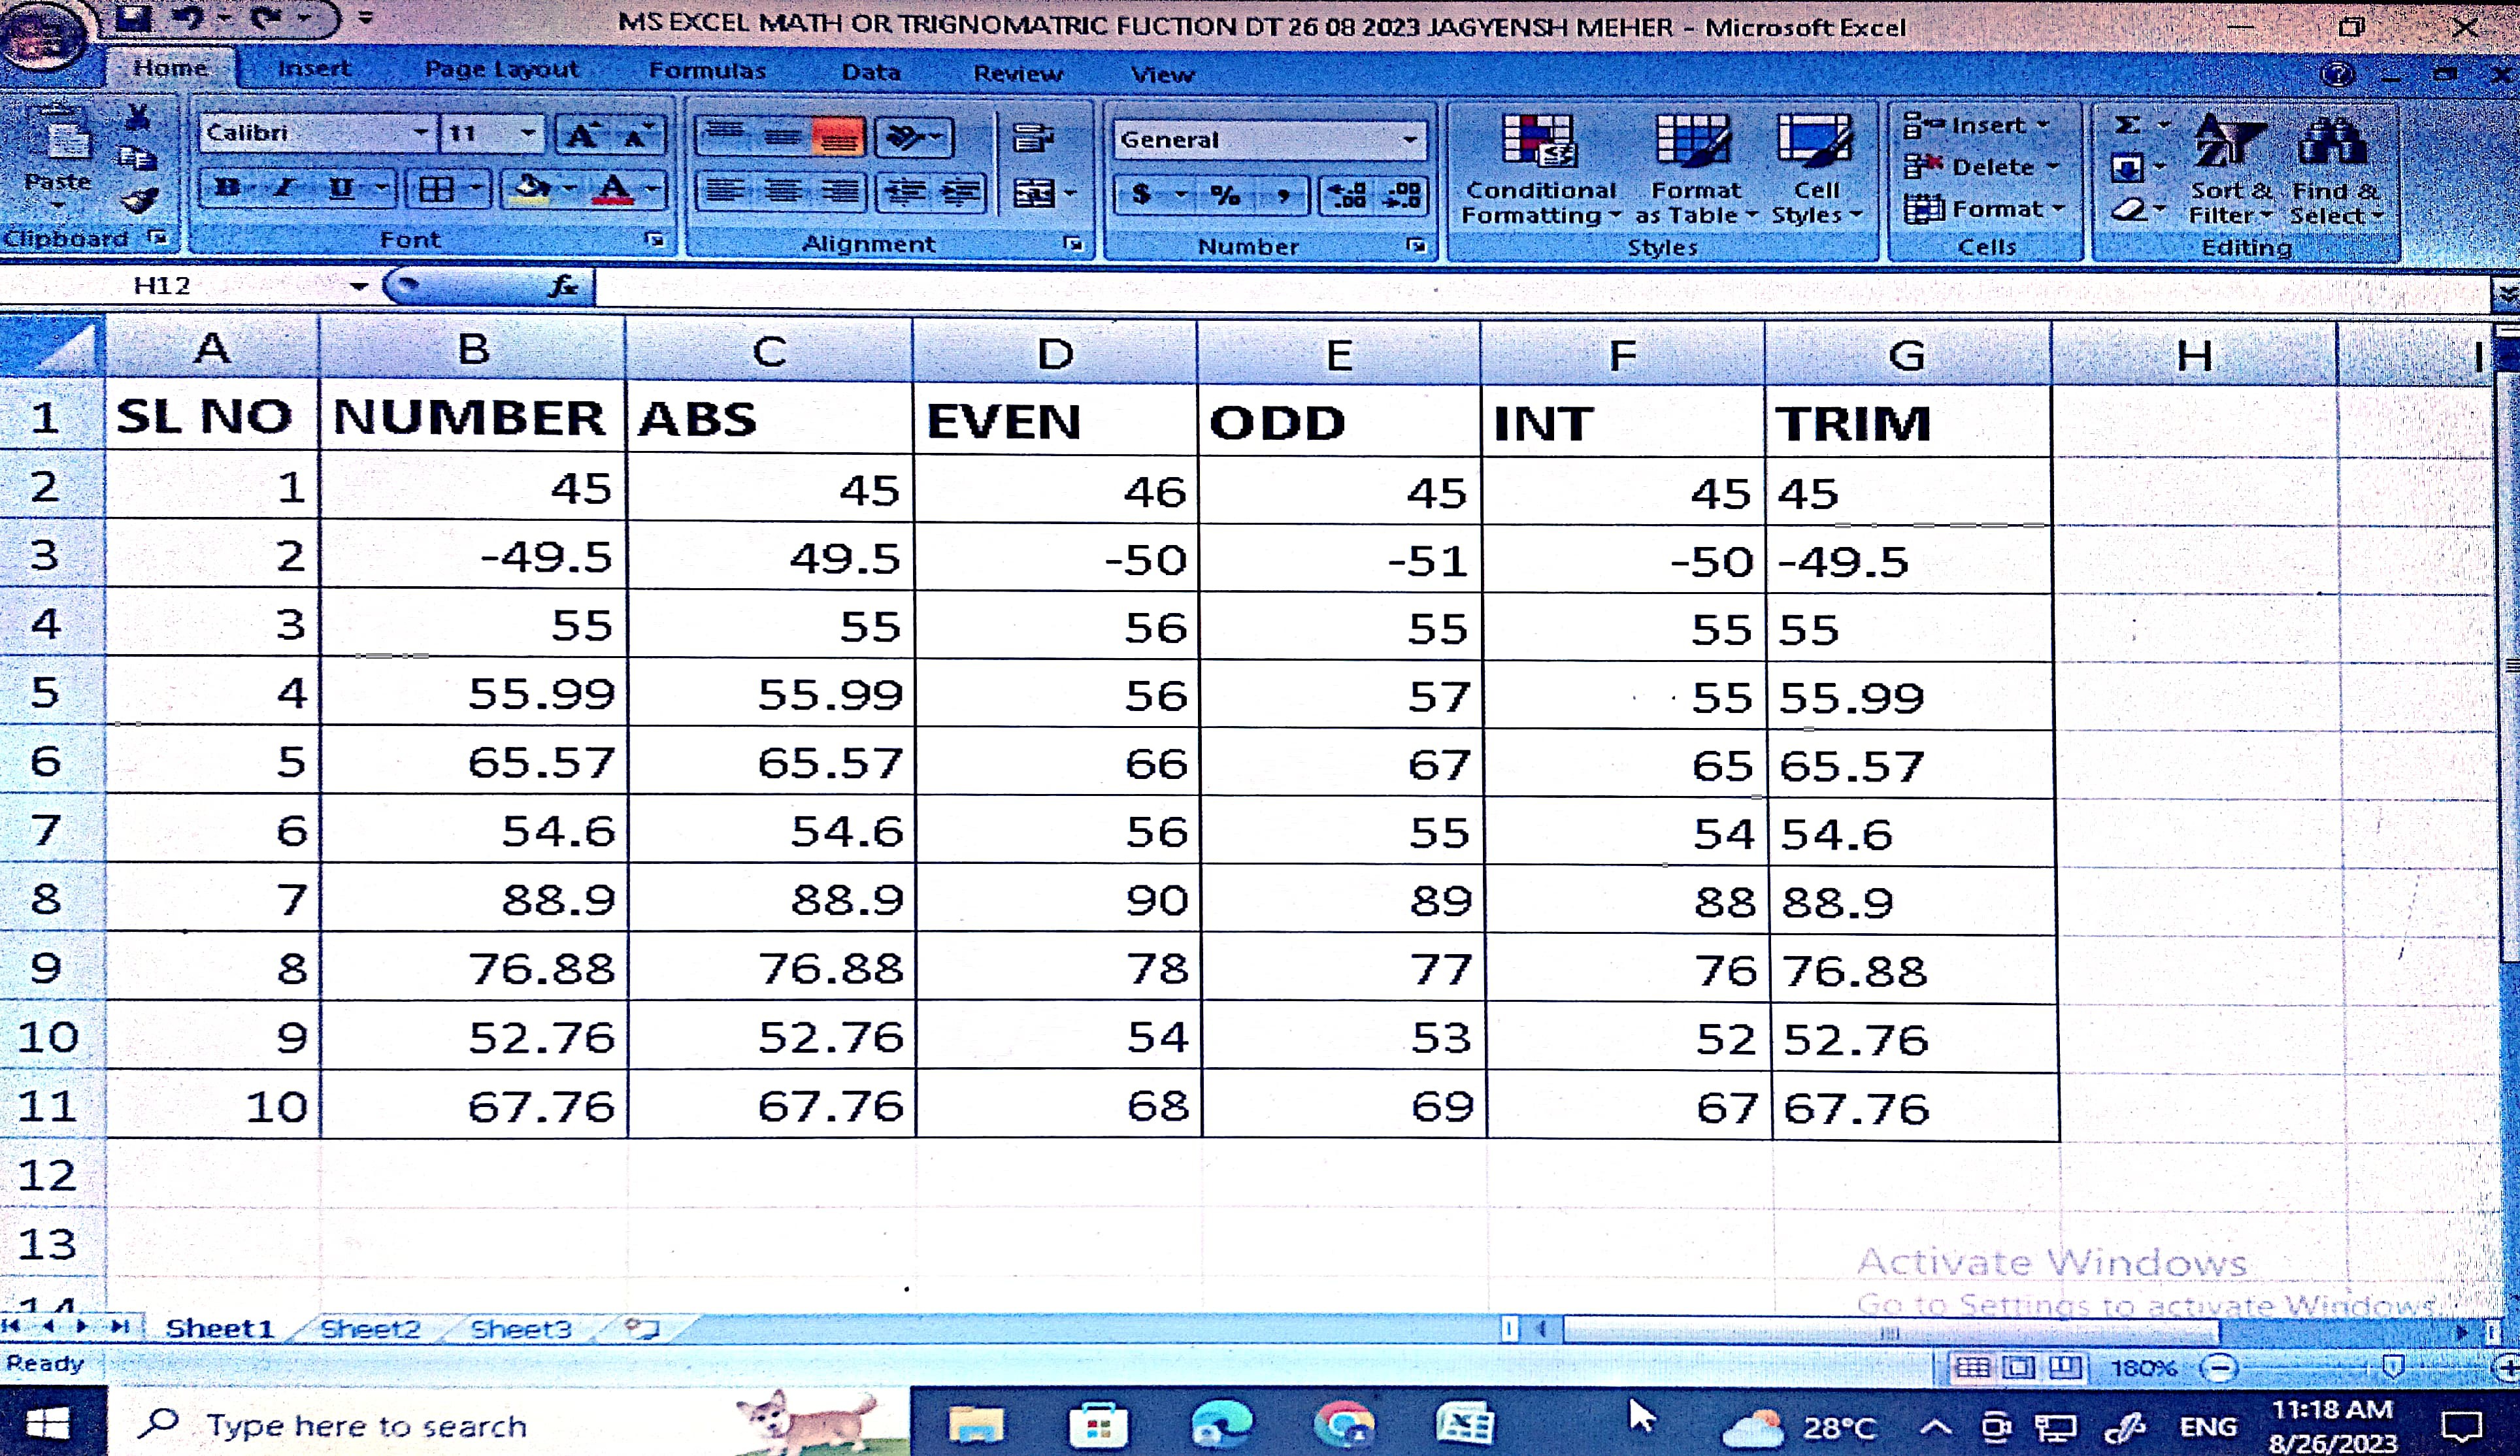Toggle Bold formatting

[x=228, y=188]
